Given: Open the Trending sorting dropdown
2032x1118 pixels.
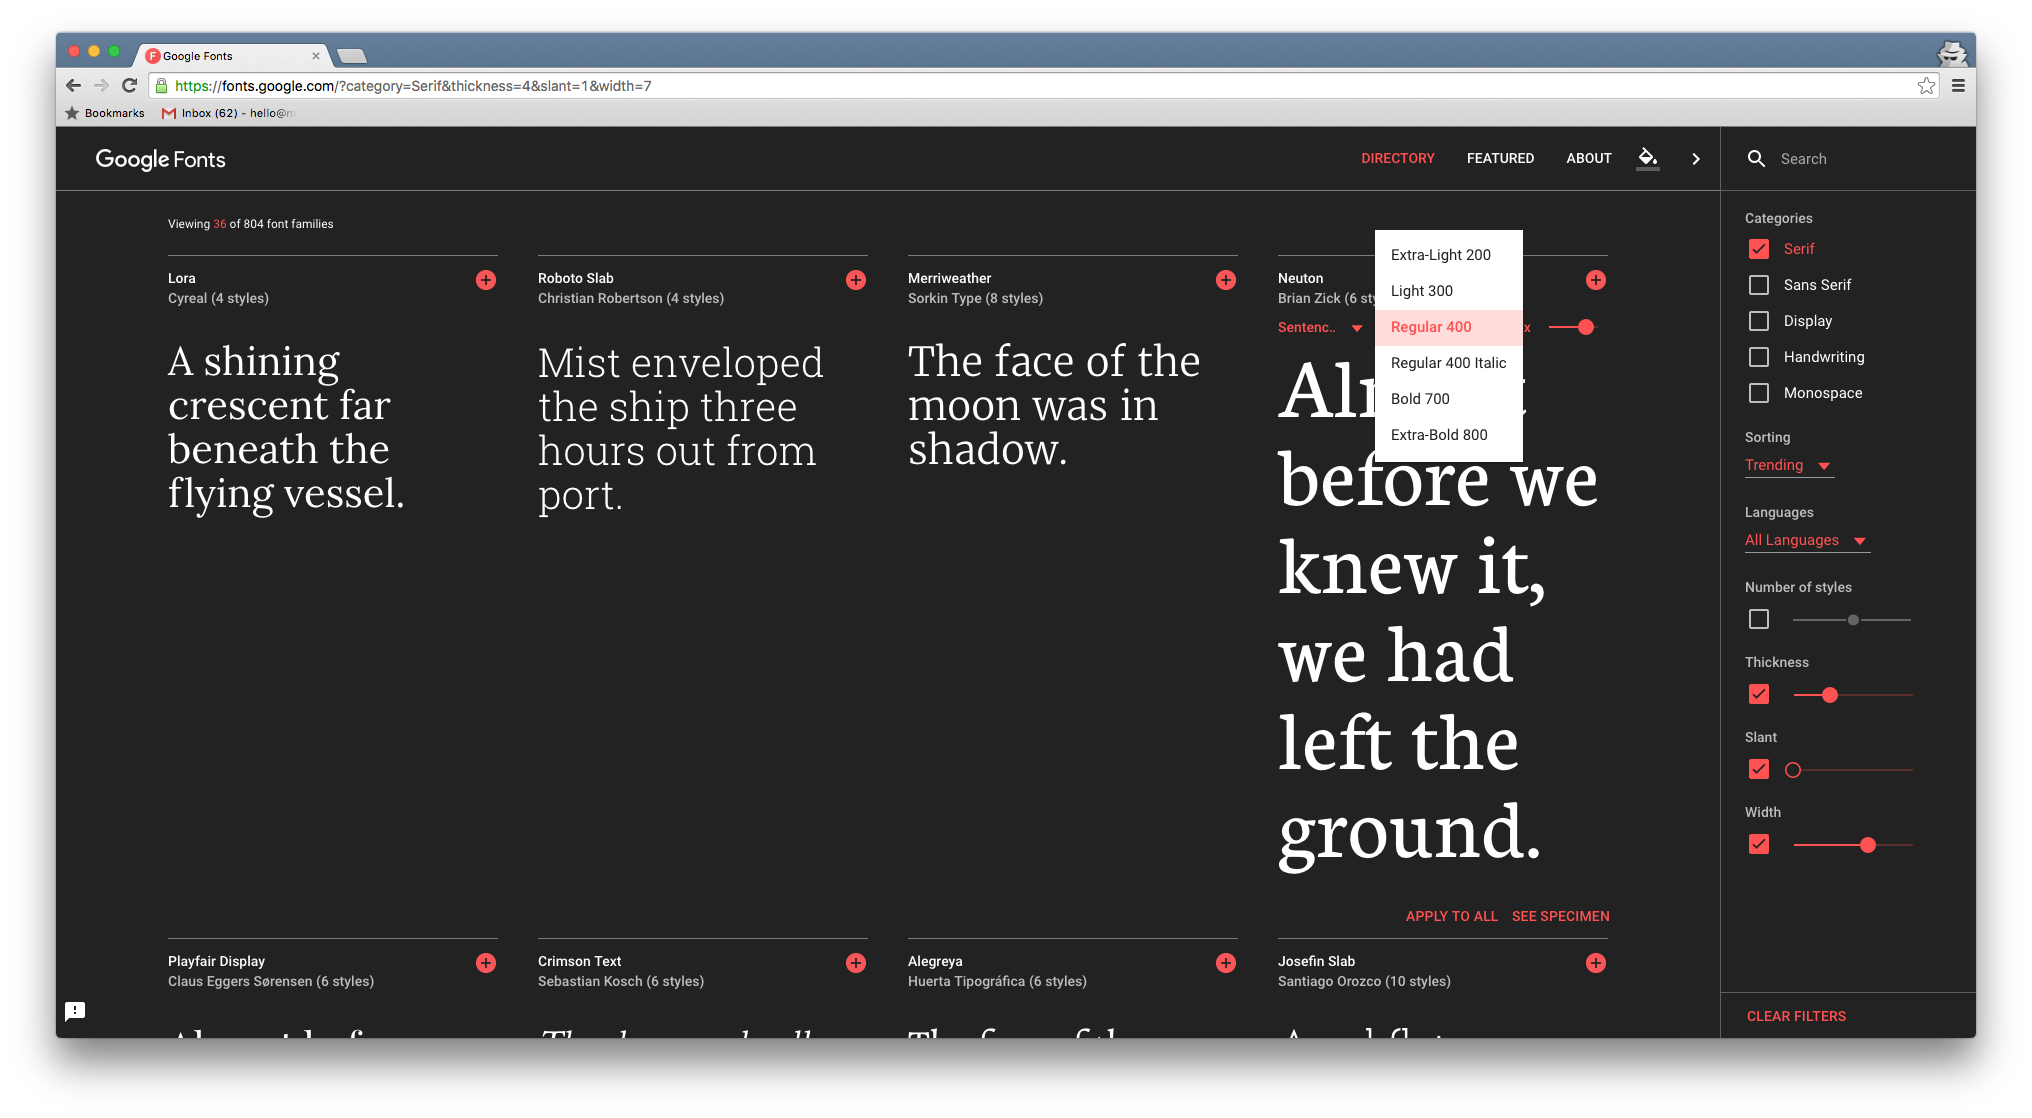Looking at the screenshot, I should [x=1789, y=466].
